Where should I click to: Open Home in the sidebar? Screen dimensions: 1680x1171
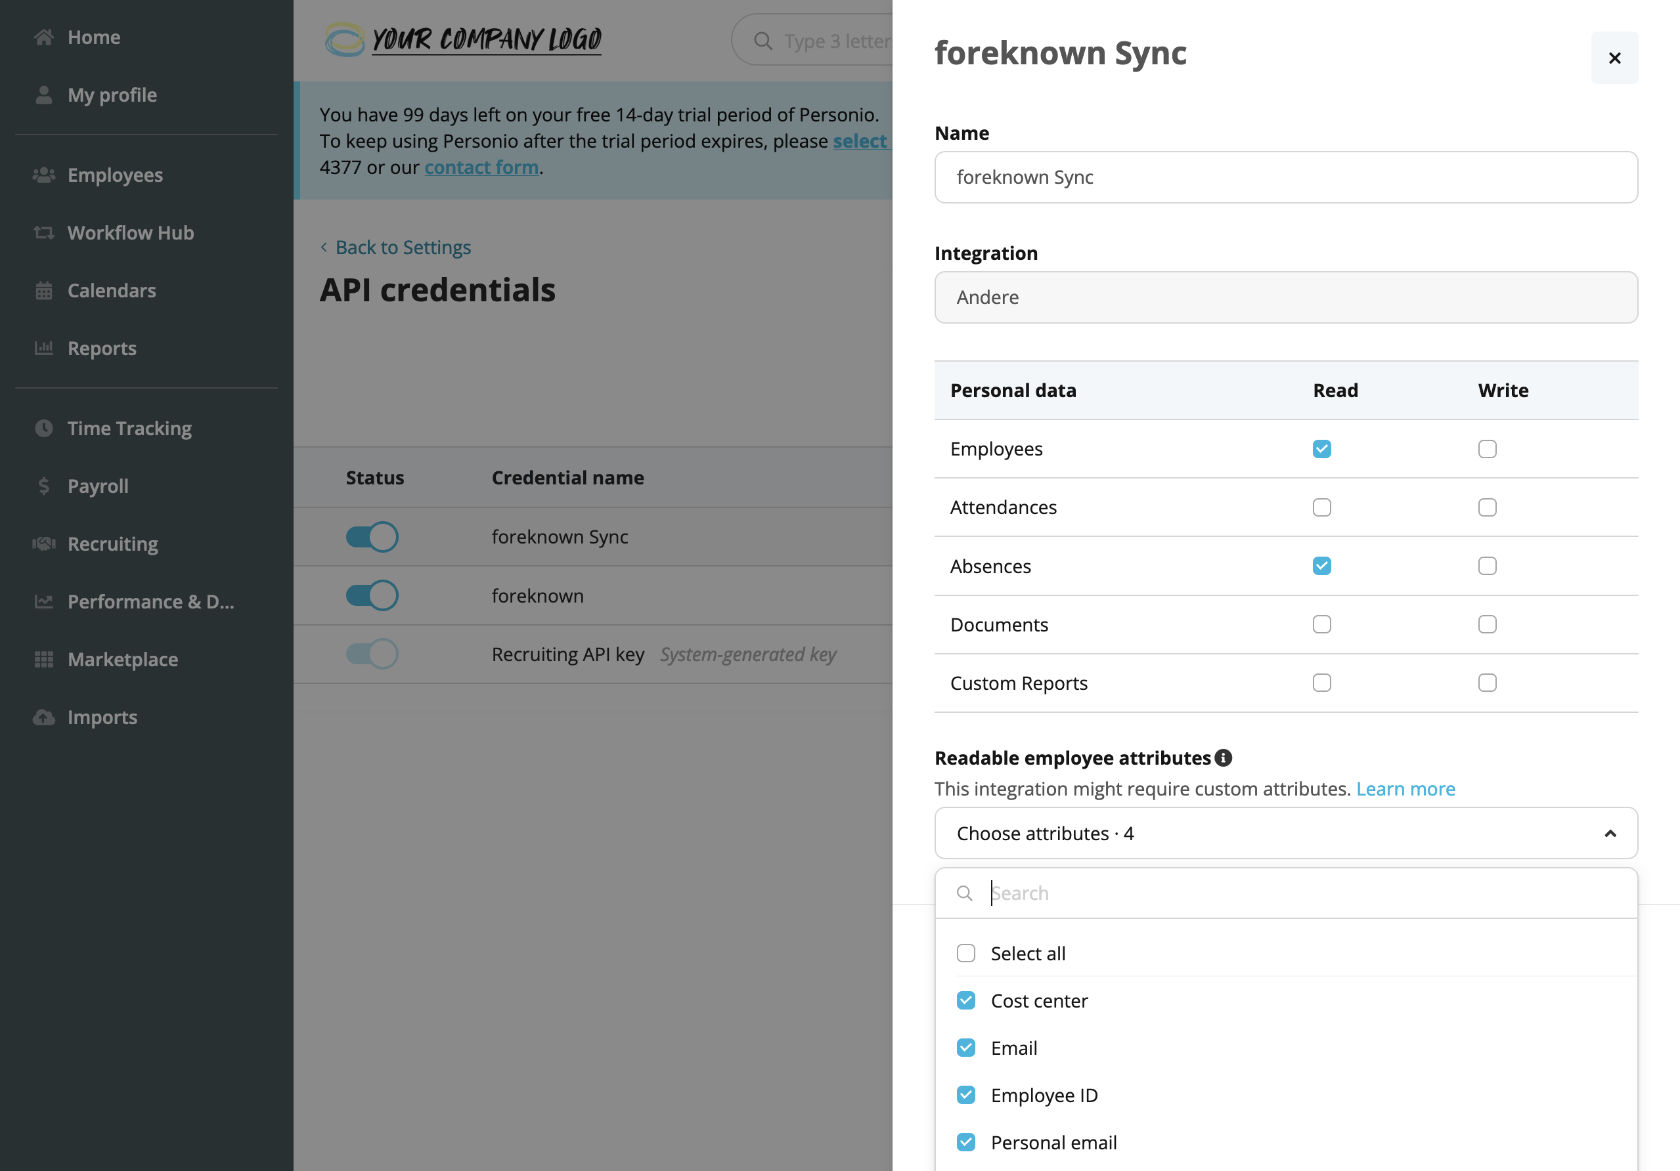tap(94, 37)
